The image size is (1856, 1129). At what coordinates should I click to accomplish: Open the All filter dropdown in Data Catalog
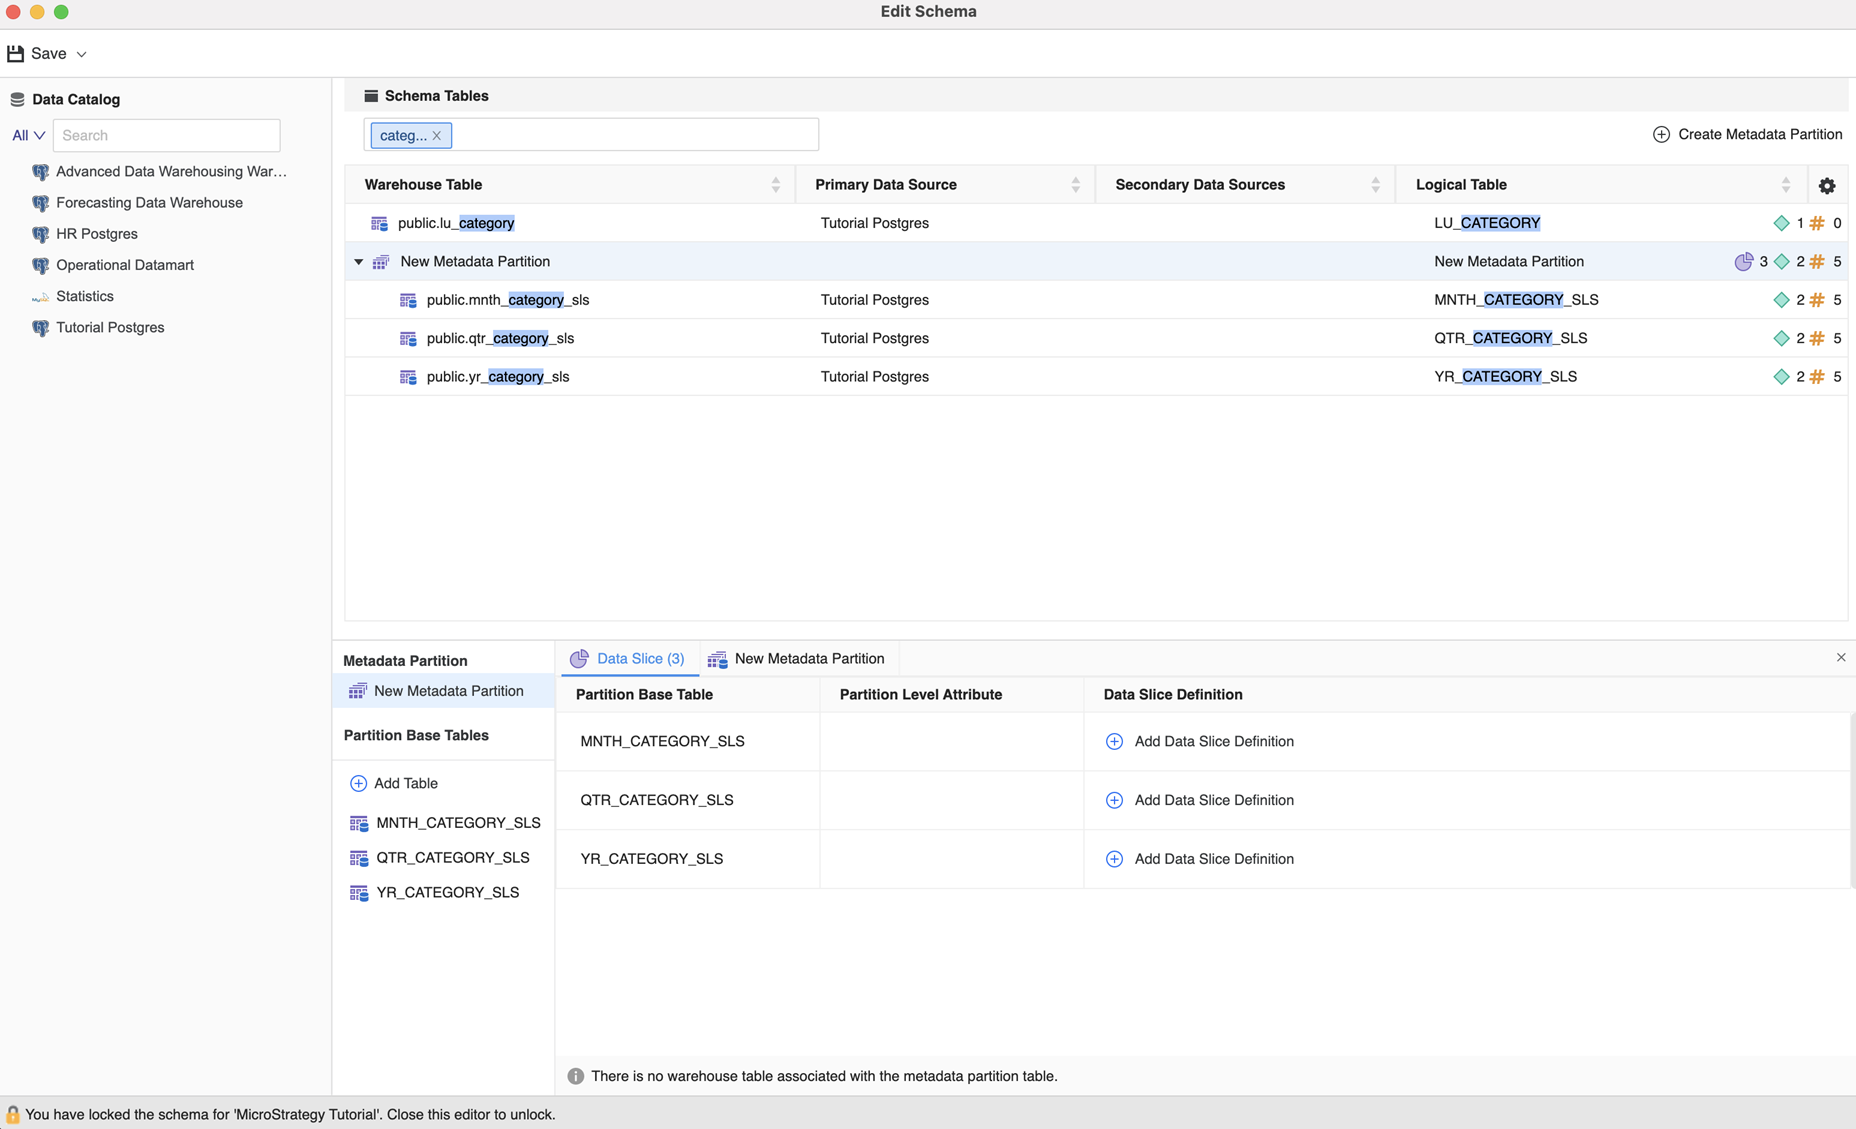point(28,135)
